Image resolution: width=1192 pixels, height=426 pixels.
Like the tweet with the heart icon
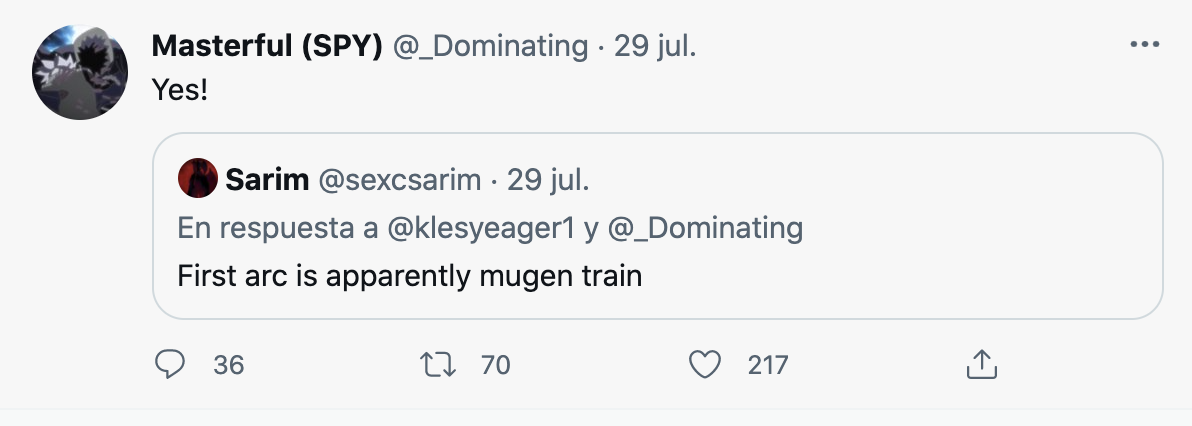706,366
